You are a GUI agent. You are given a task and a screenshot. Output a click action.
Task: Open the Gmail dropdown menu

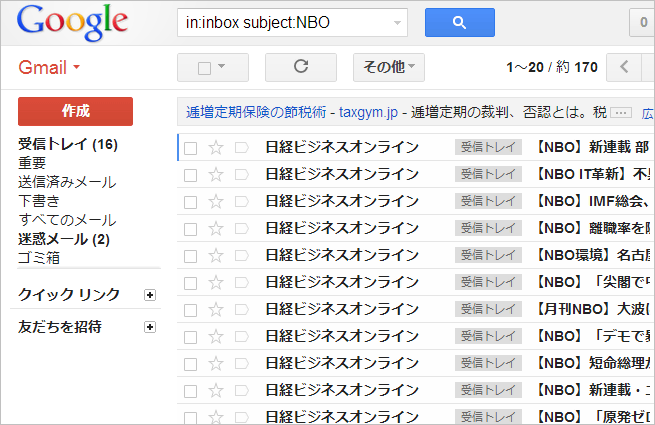point(49,67)
